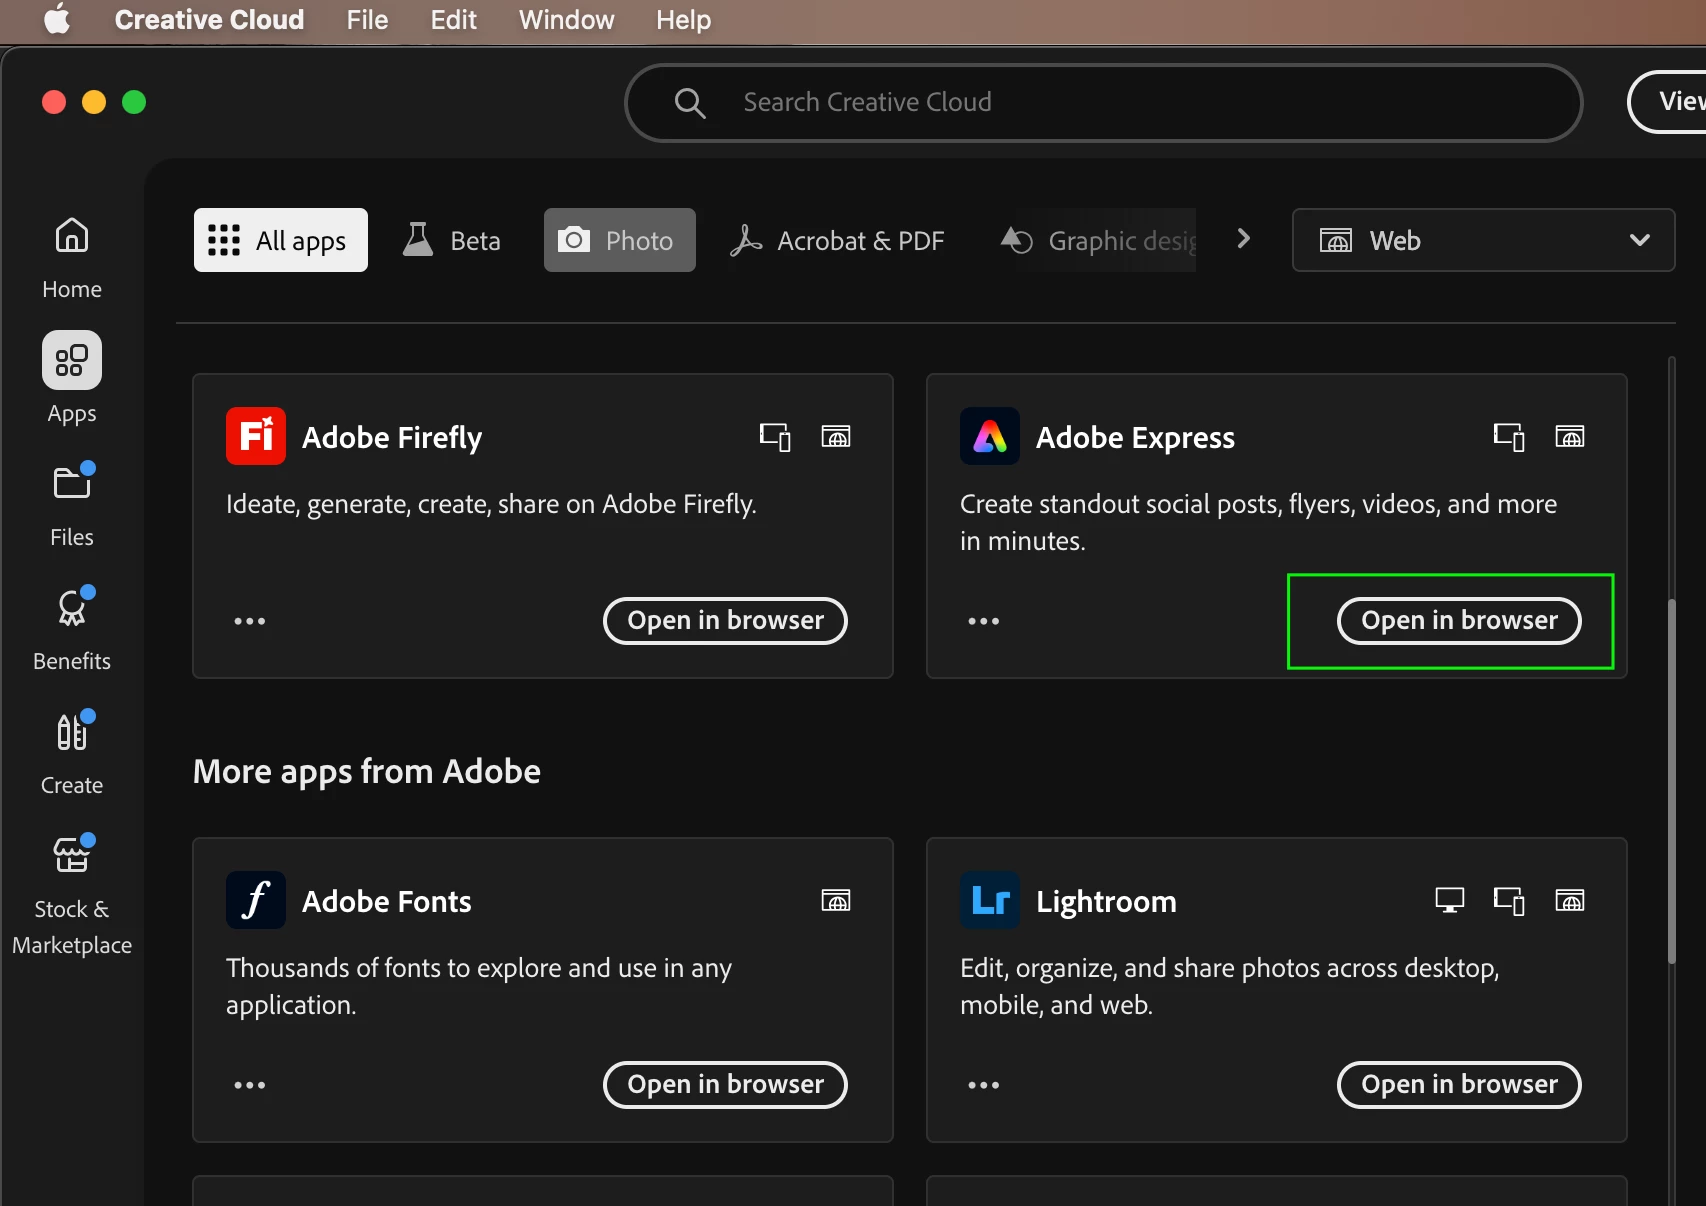Open Adobe Fonts more options menu
1706x1206 pixels.
(250, 1085)
